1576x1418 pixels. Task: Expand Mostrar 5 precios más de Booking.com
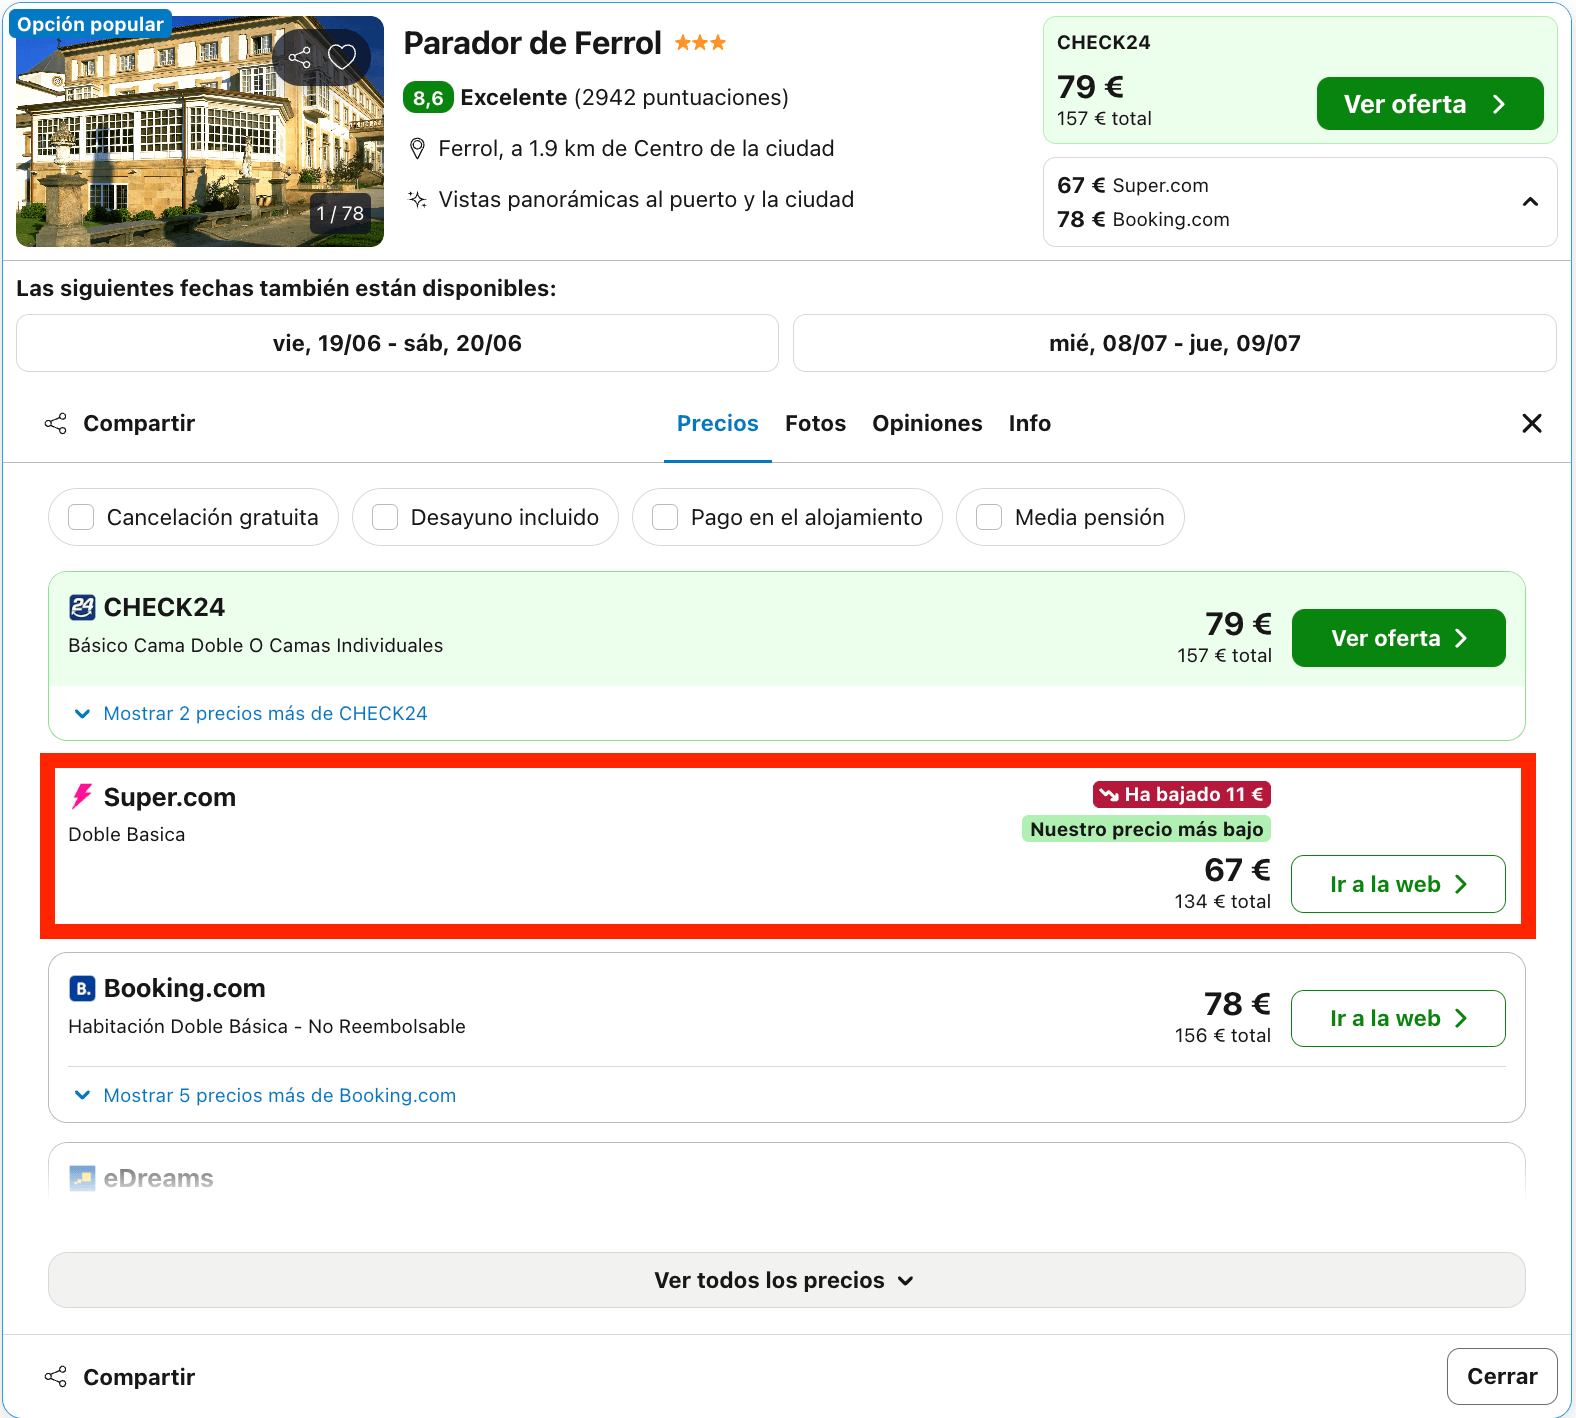click(x=265, y=1095)
